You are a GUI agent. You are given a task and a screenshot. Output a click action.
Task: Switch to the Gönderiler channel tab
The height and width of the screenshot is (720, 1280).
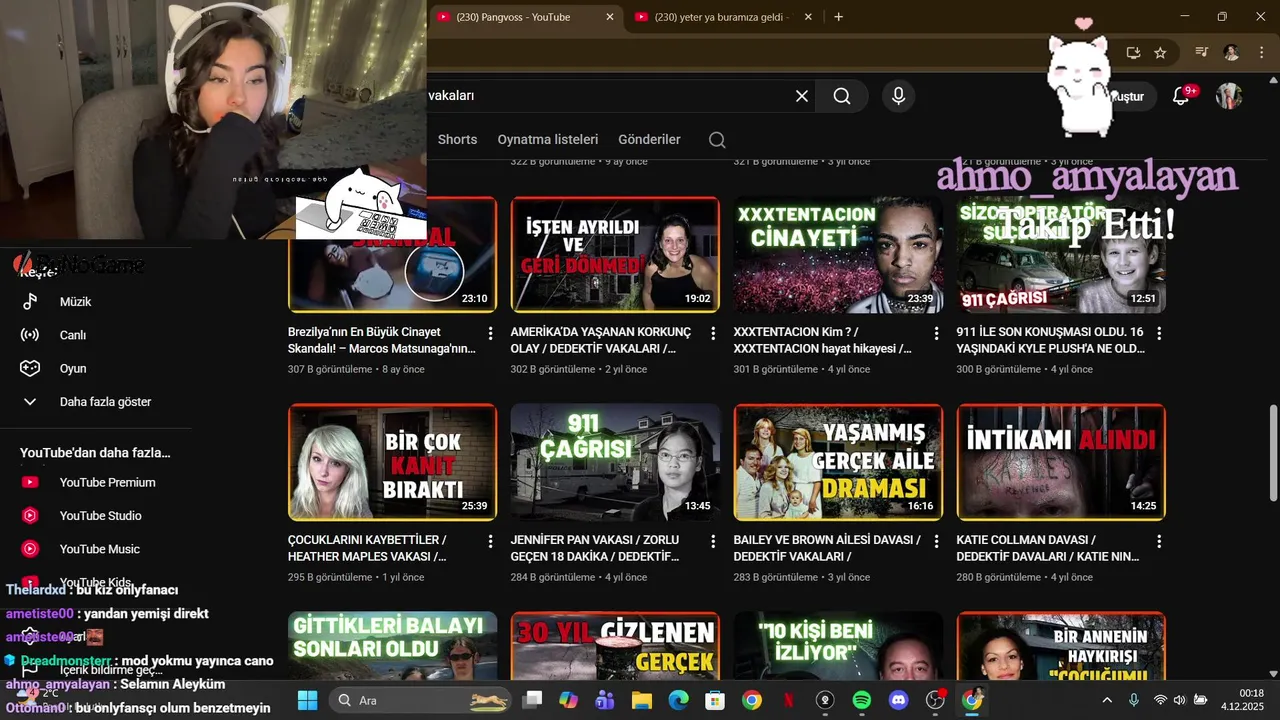pyautogui.click(x=649, y=140)
